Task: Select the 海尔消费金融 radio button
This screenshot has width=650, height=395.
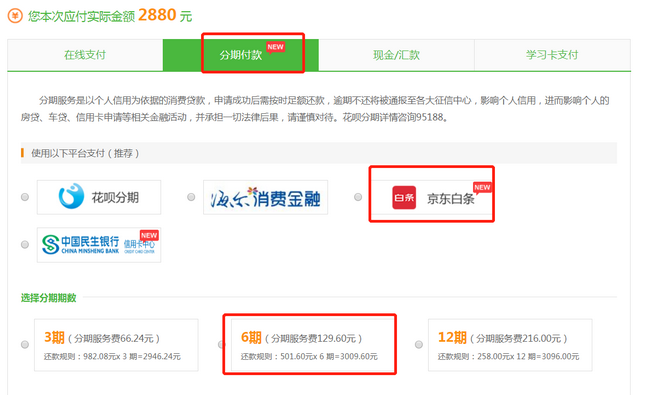Action: coord(191,197)
